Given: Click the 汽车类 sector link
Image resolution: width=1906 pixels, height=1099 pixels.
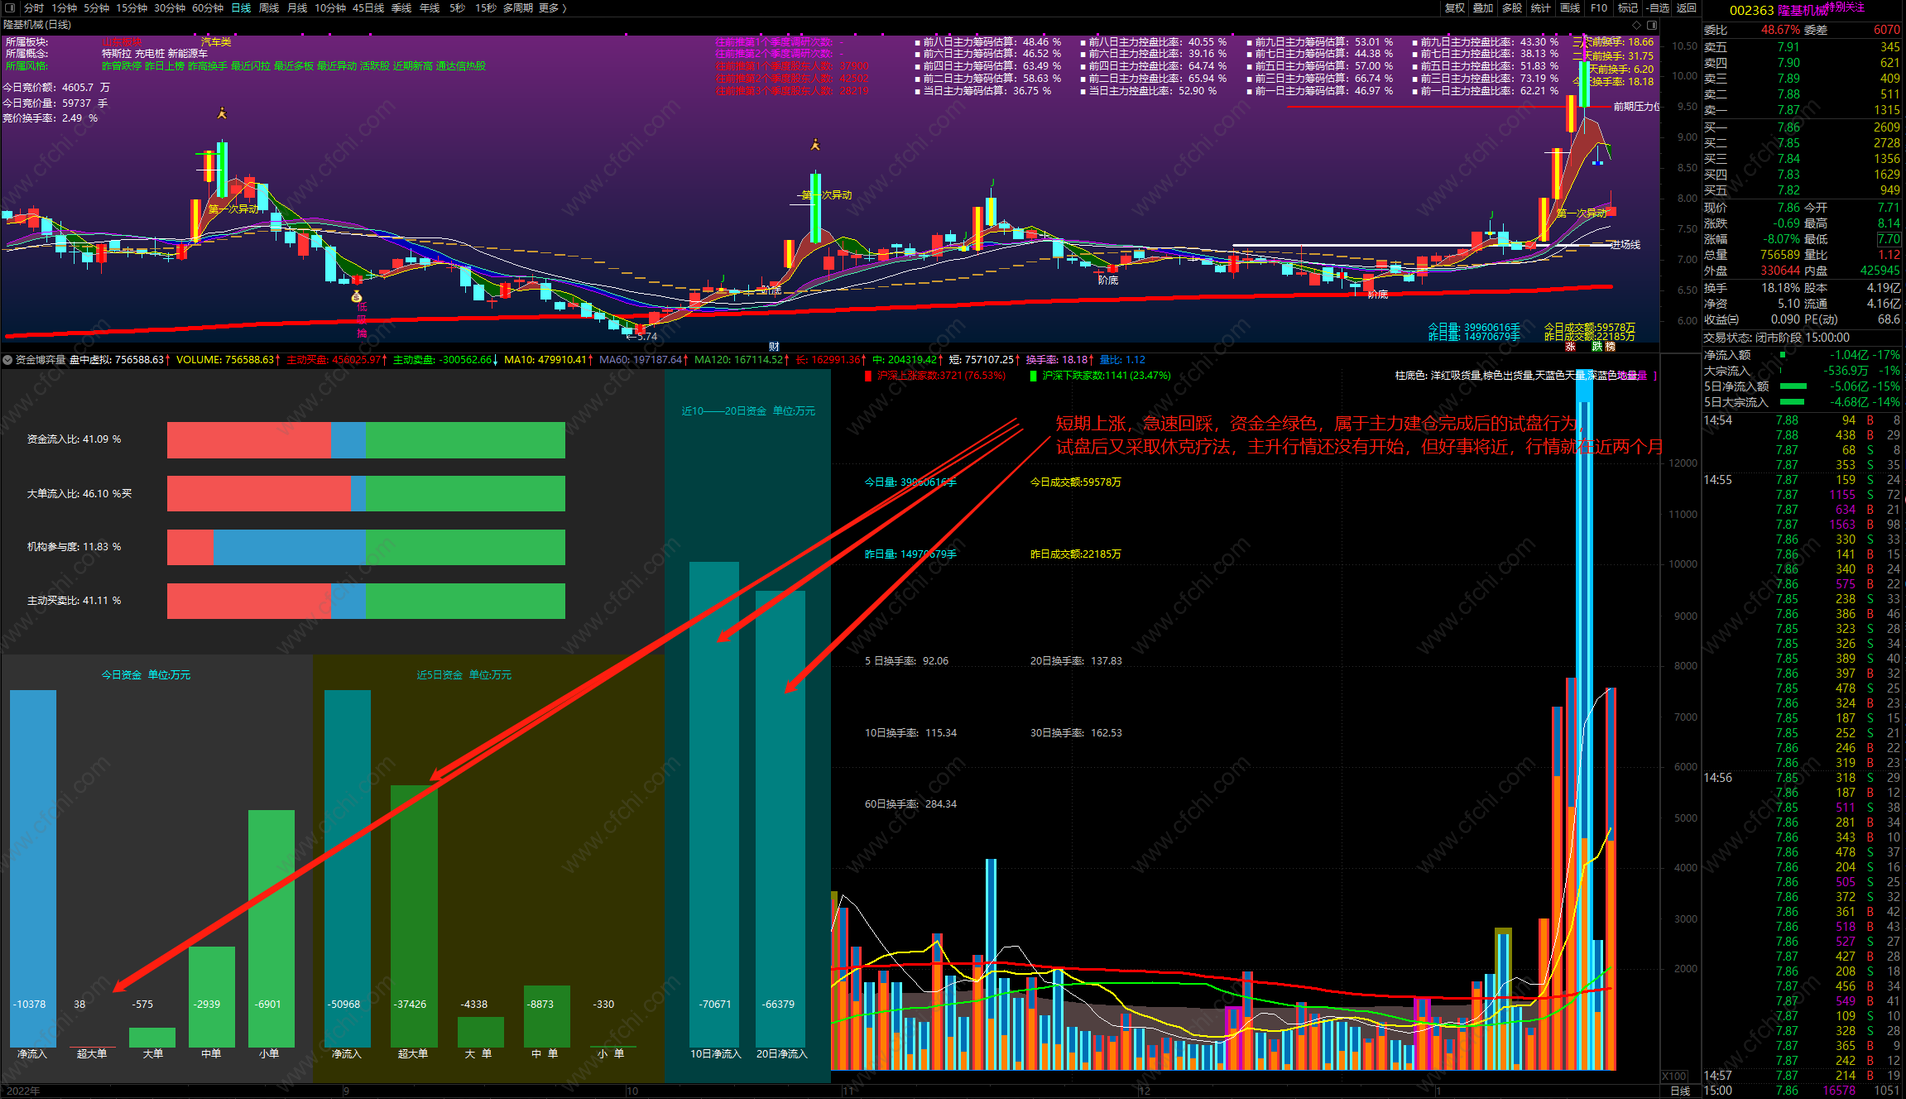Looking at the screenshot, I should point(216,42).
